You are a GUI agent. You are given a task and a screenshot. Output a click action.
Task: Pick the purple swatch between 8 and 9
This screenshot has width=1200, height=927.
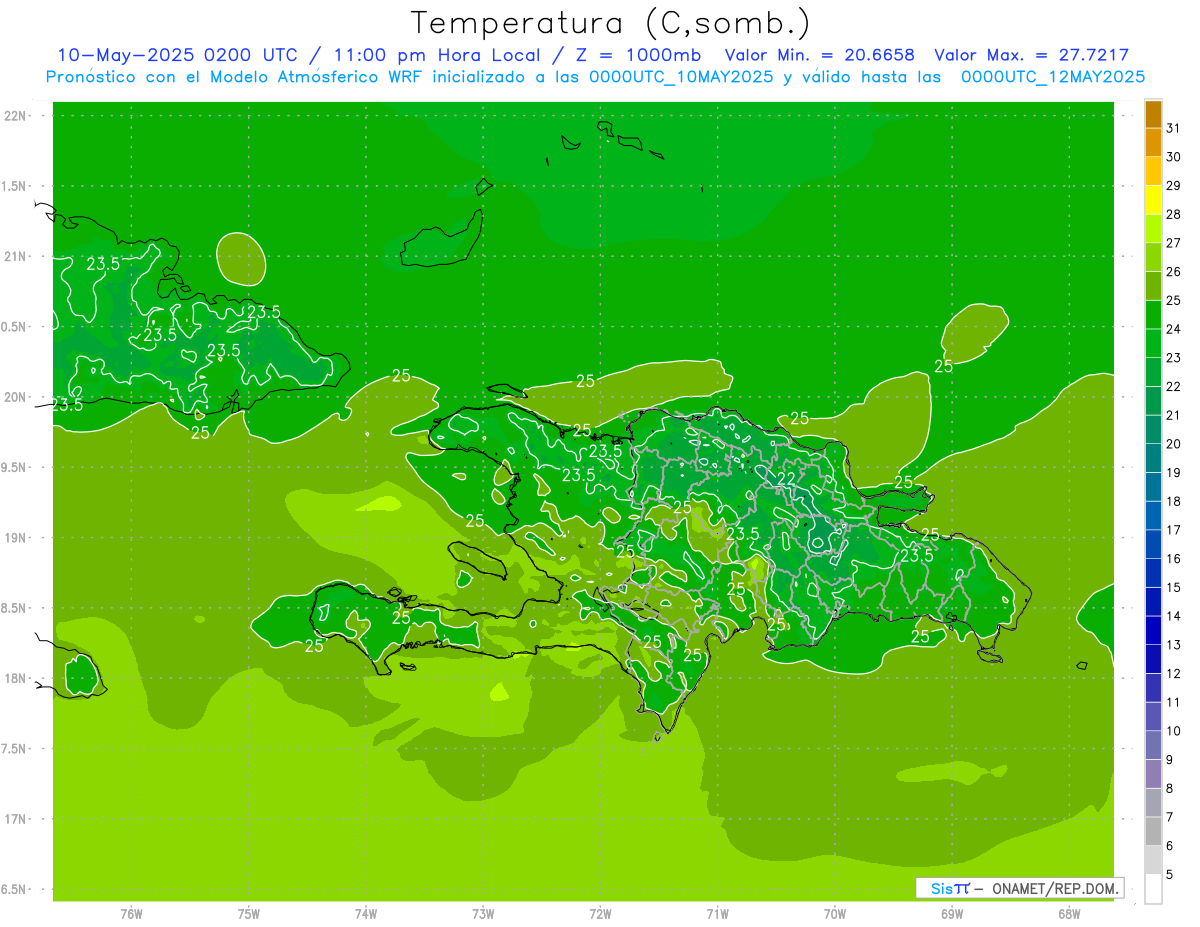(1153, 774)
